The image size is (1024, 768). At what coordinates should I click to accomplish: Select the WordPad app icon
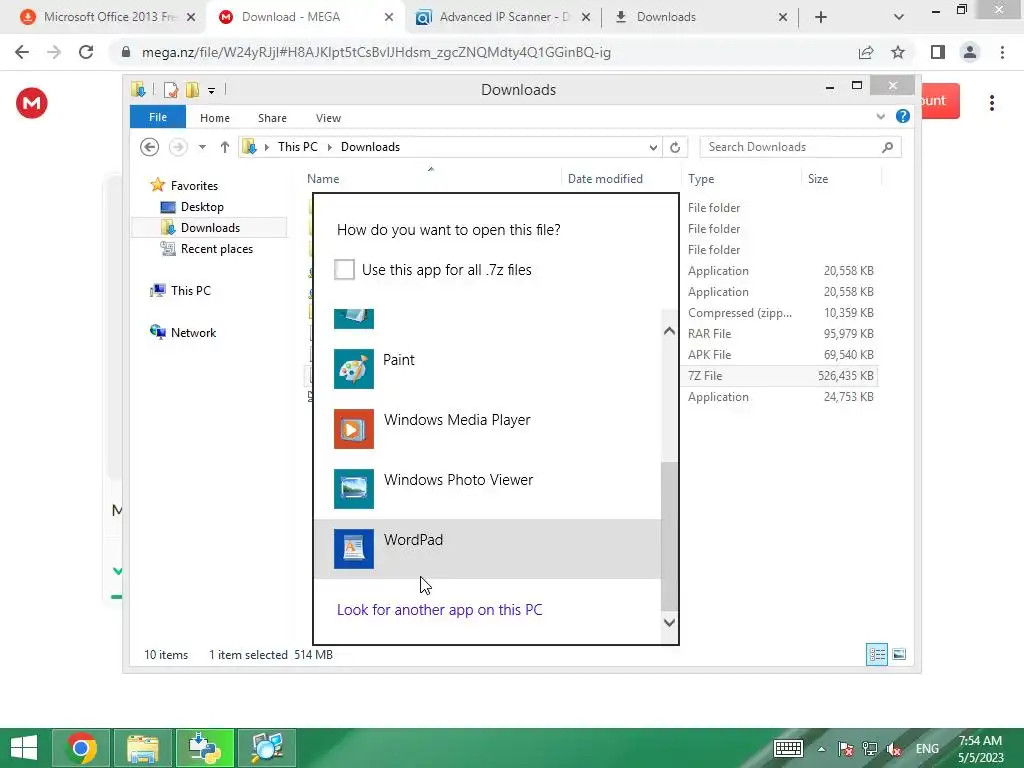coord(353,549)
